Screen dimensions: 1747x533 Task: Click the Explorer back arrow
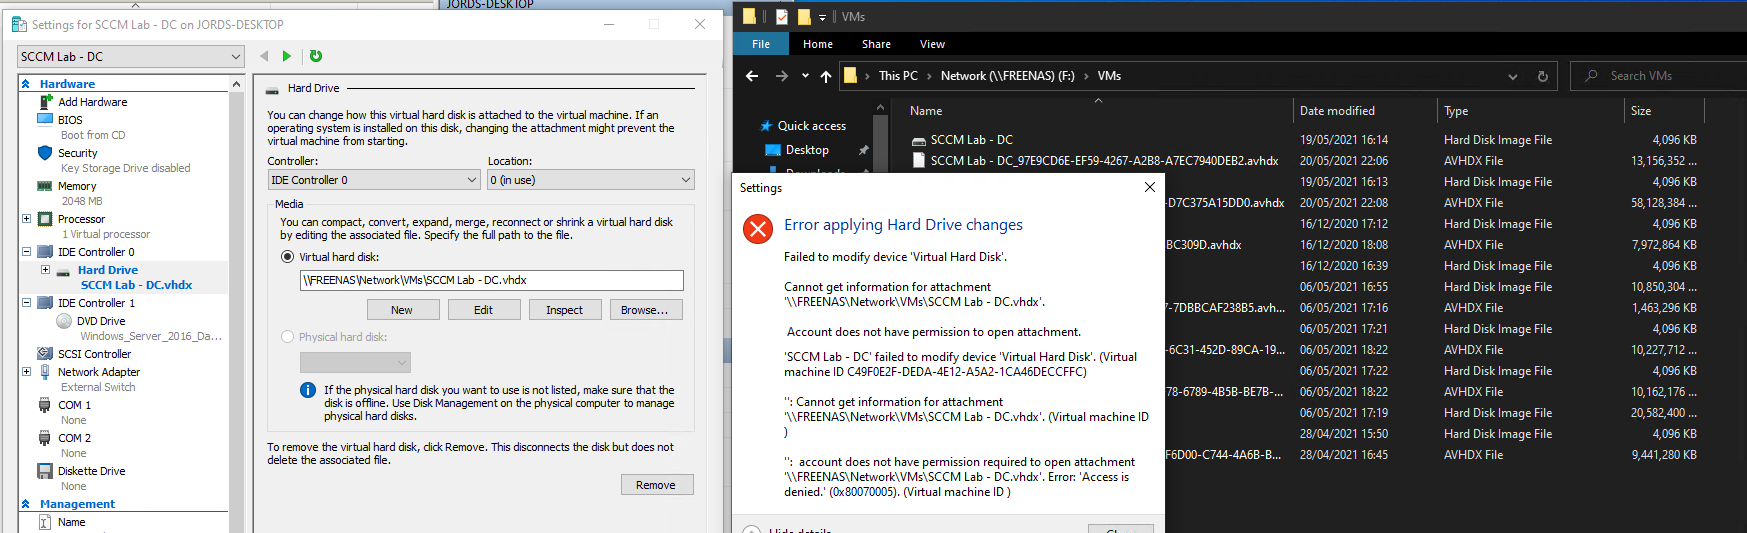(752, 76)
